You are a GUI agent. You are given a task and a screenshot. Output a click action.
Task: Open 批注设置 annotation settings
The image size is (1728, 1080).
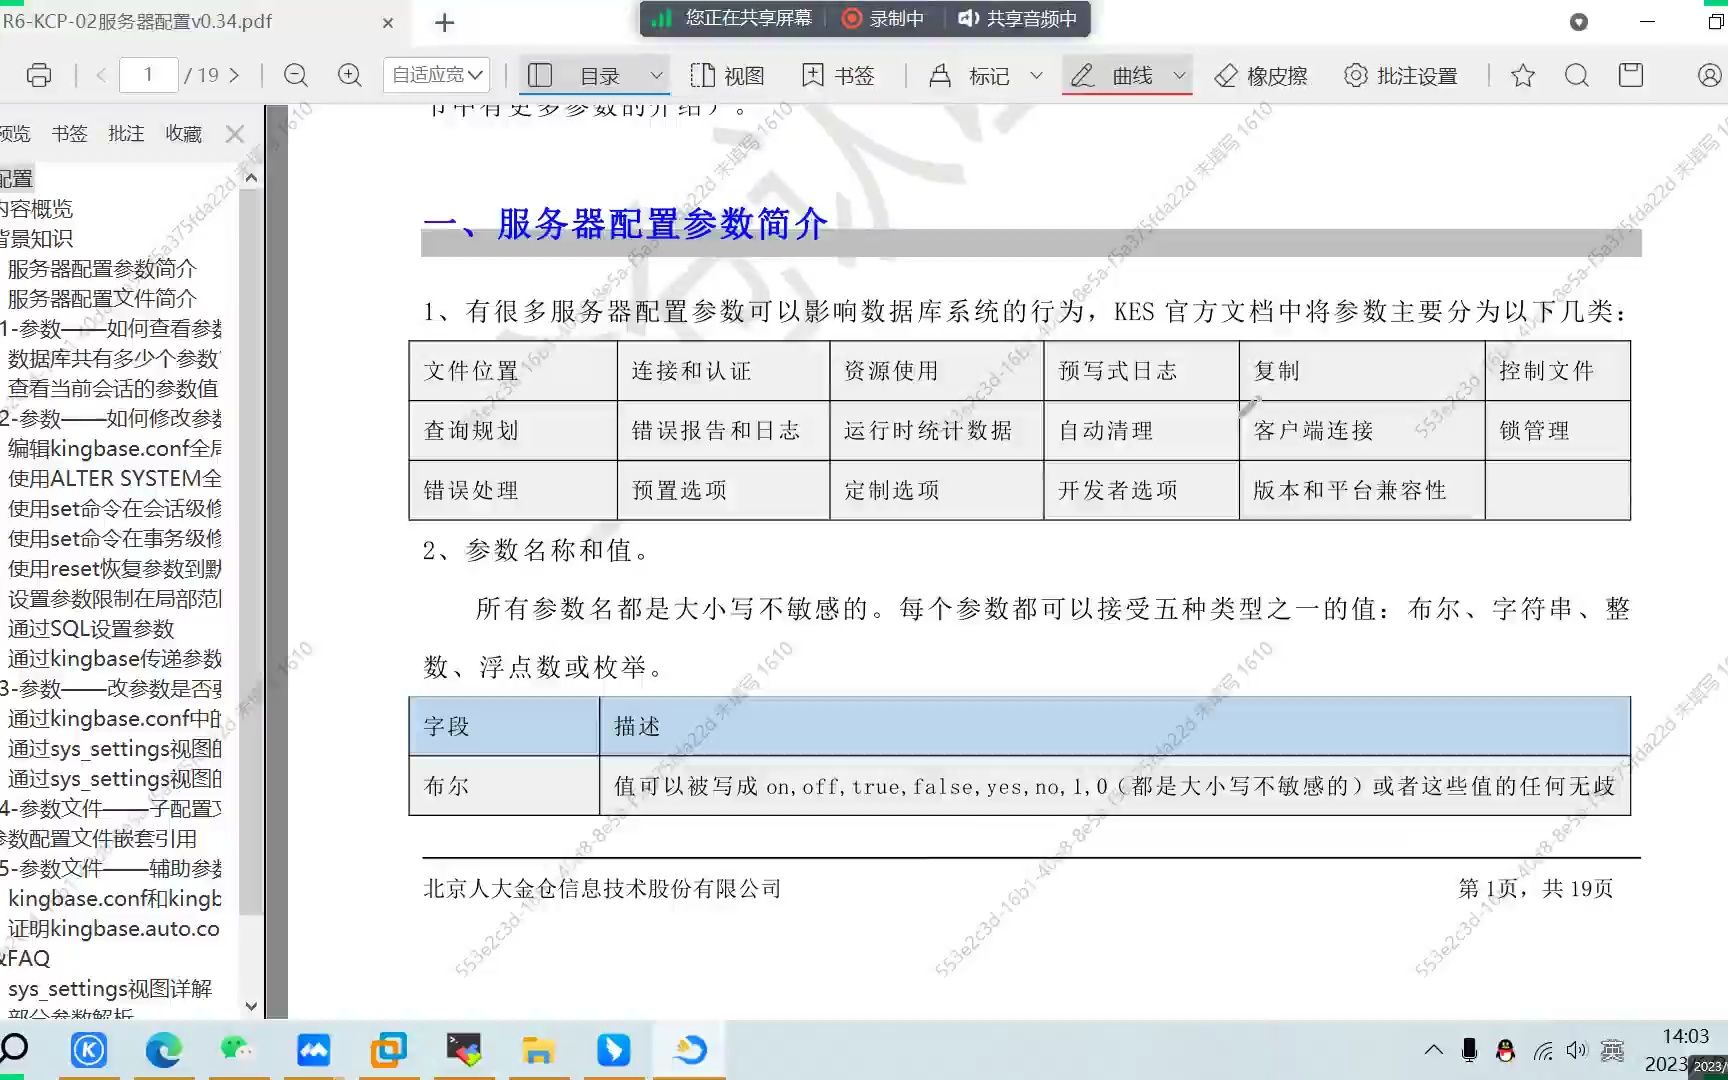(1402, 75)
